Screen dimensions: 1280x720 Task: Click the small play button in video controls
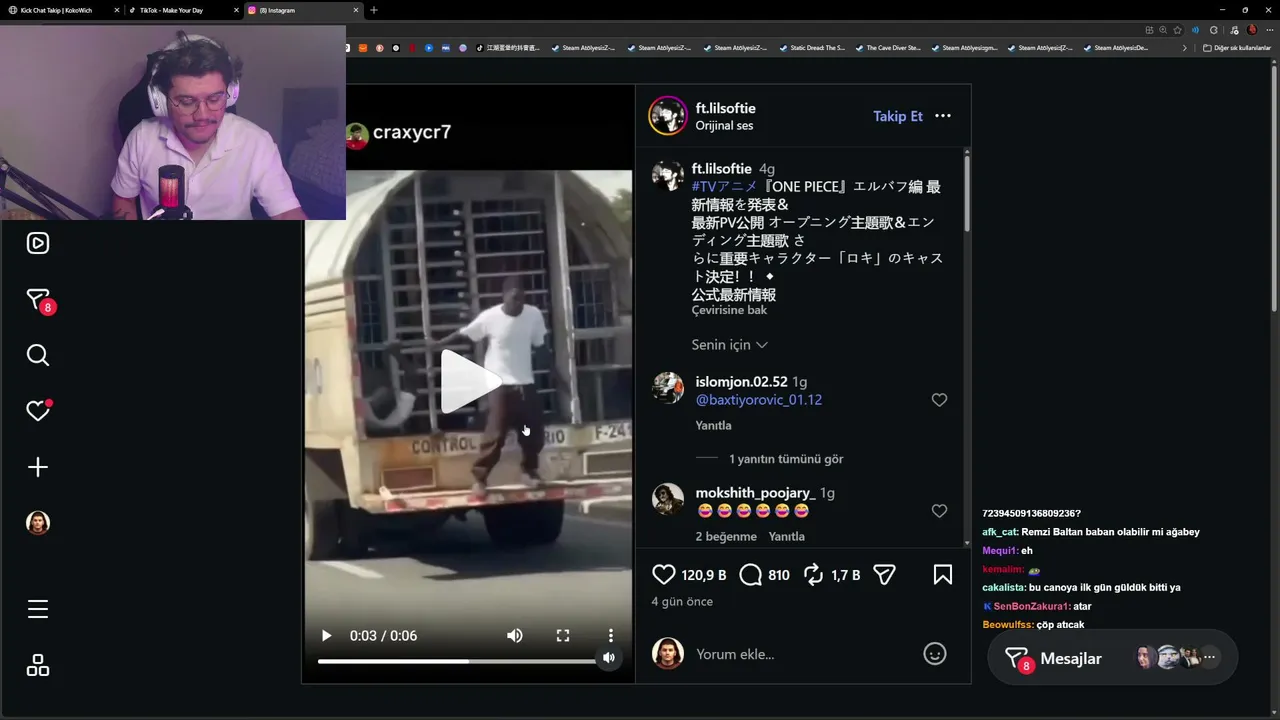click(326, 636)
